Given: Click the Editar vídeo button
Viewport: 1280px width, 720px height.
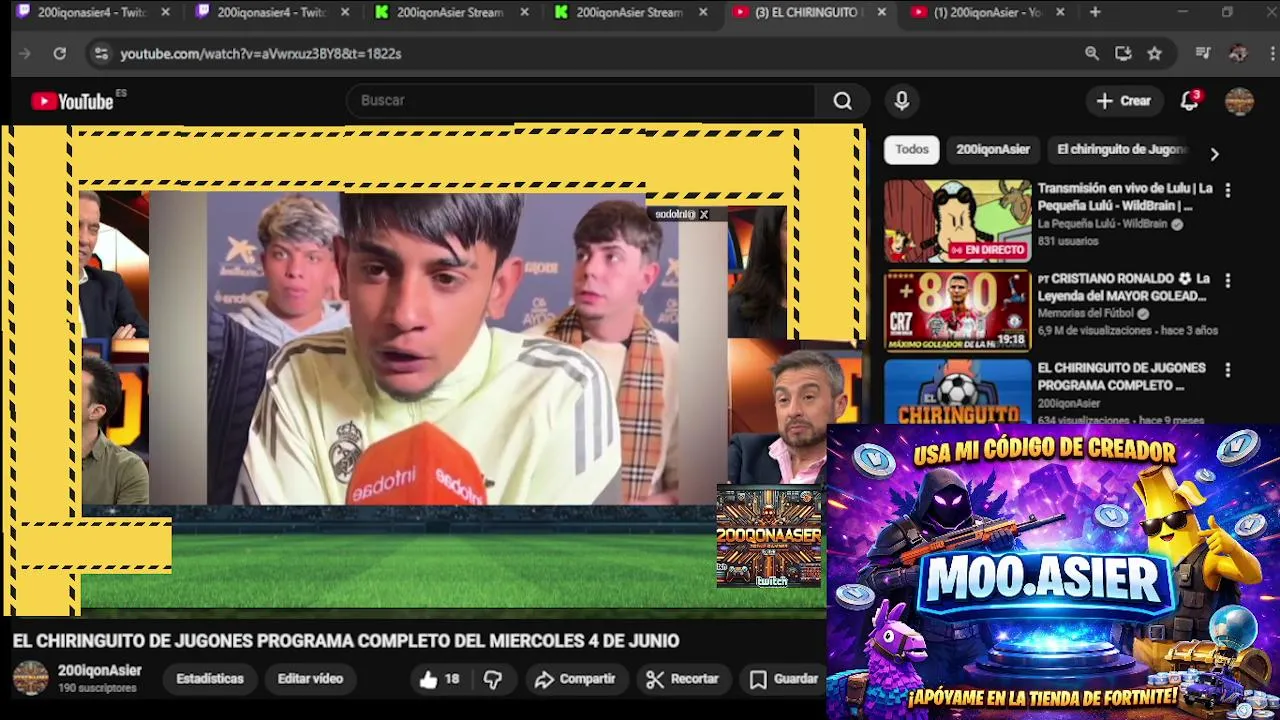Looking at the screenshot, I should (310, 679).
